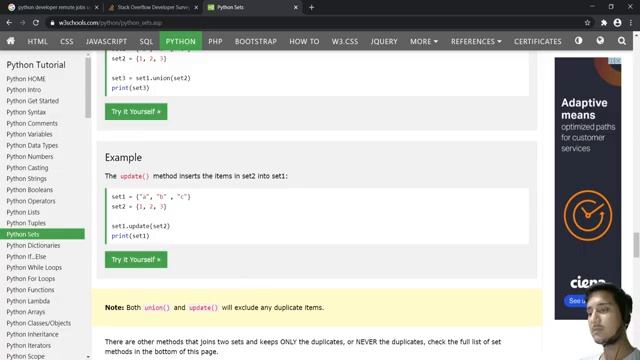Open Python Arrays in sidebar
The width and height of the screenshot is (640, 360).
point(25,312)
